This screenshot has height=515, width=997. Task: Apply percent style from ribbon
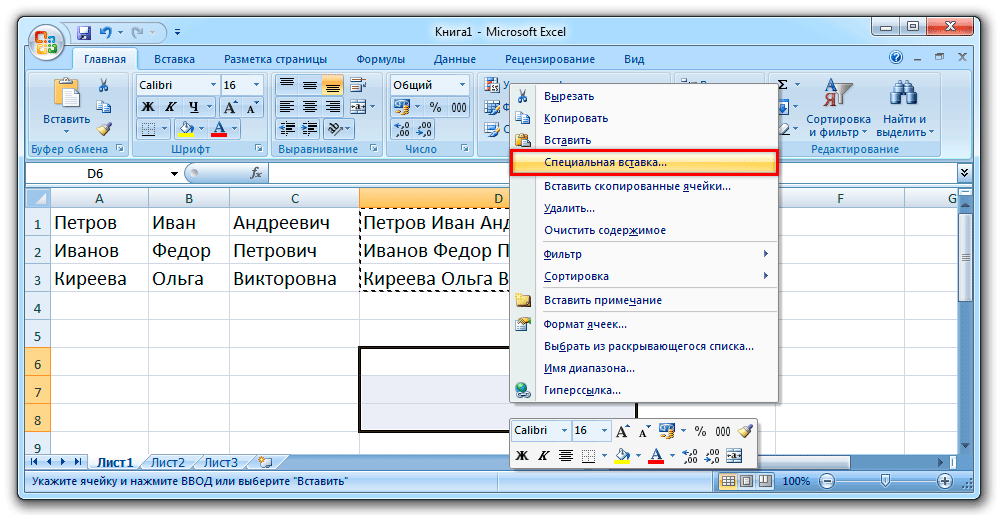click(436, 107)
